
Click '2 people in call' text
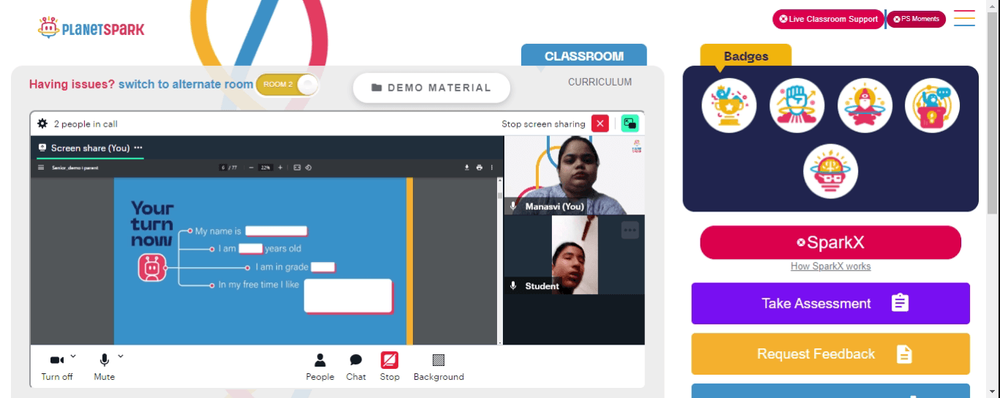(85, 124)
